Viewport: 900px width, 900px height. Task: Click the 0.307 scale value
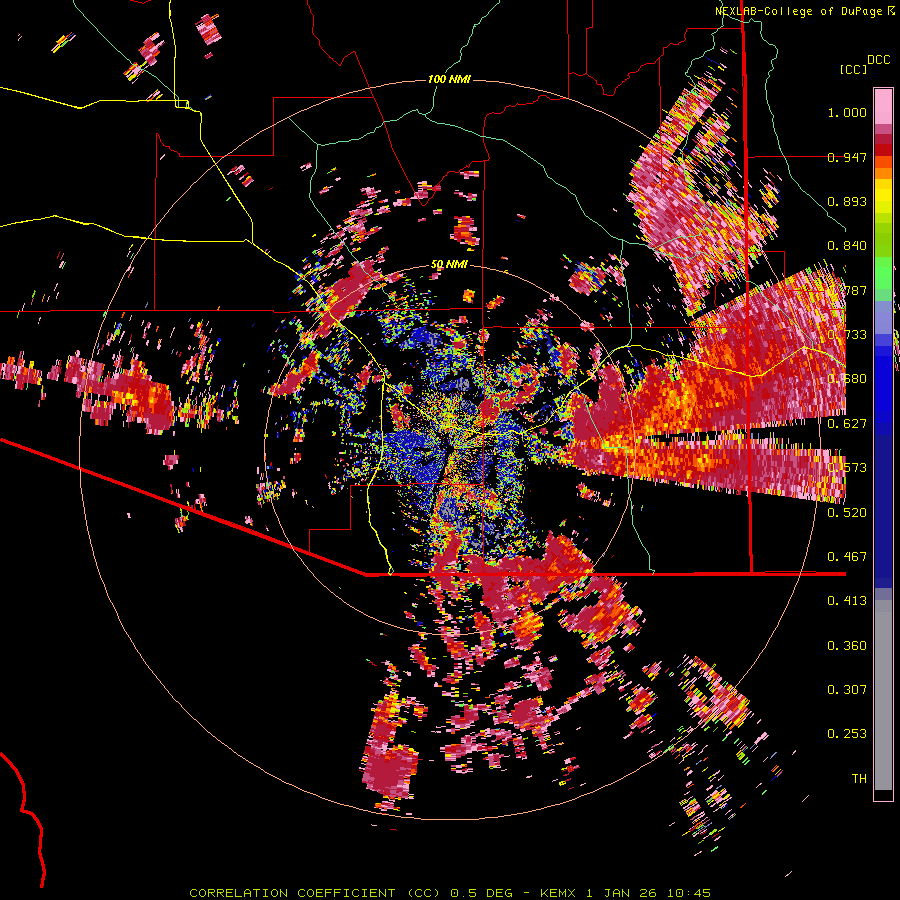pos(847,690)
